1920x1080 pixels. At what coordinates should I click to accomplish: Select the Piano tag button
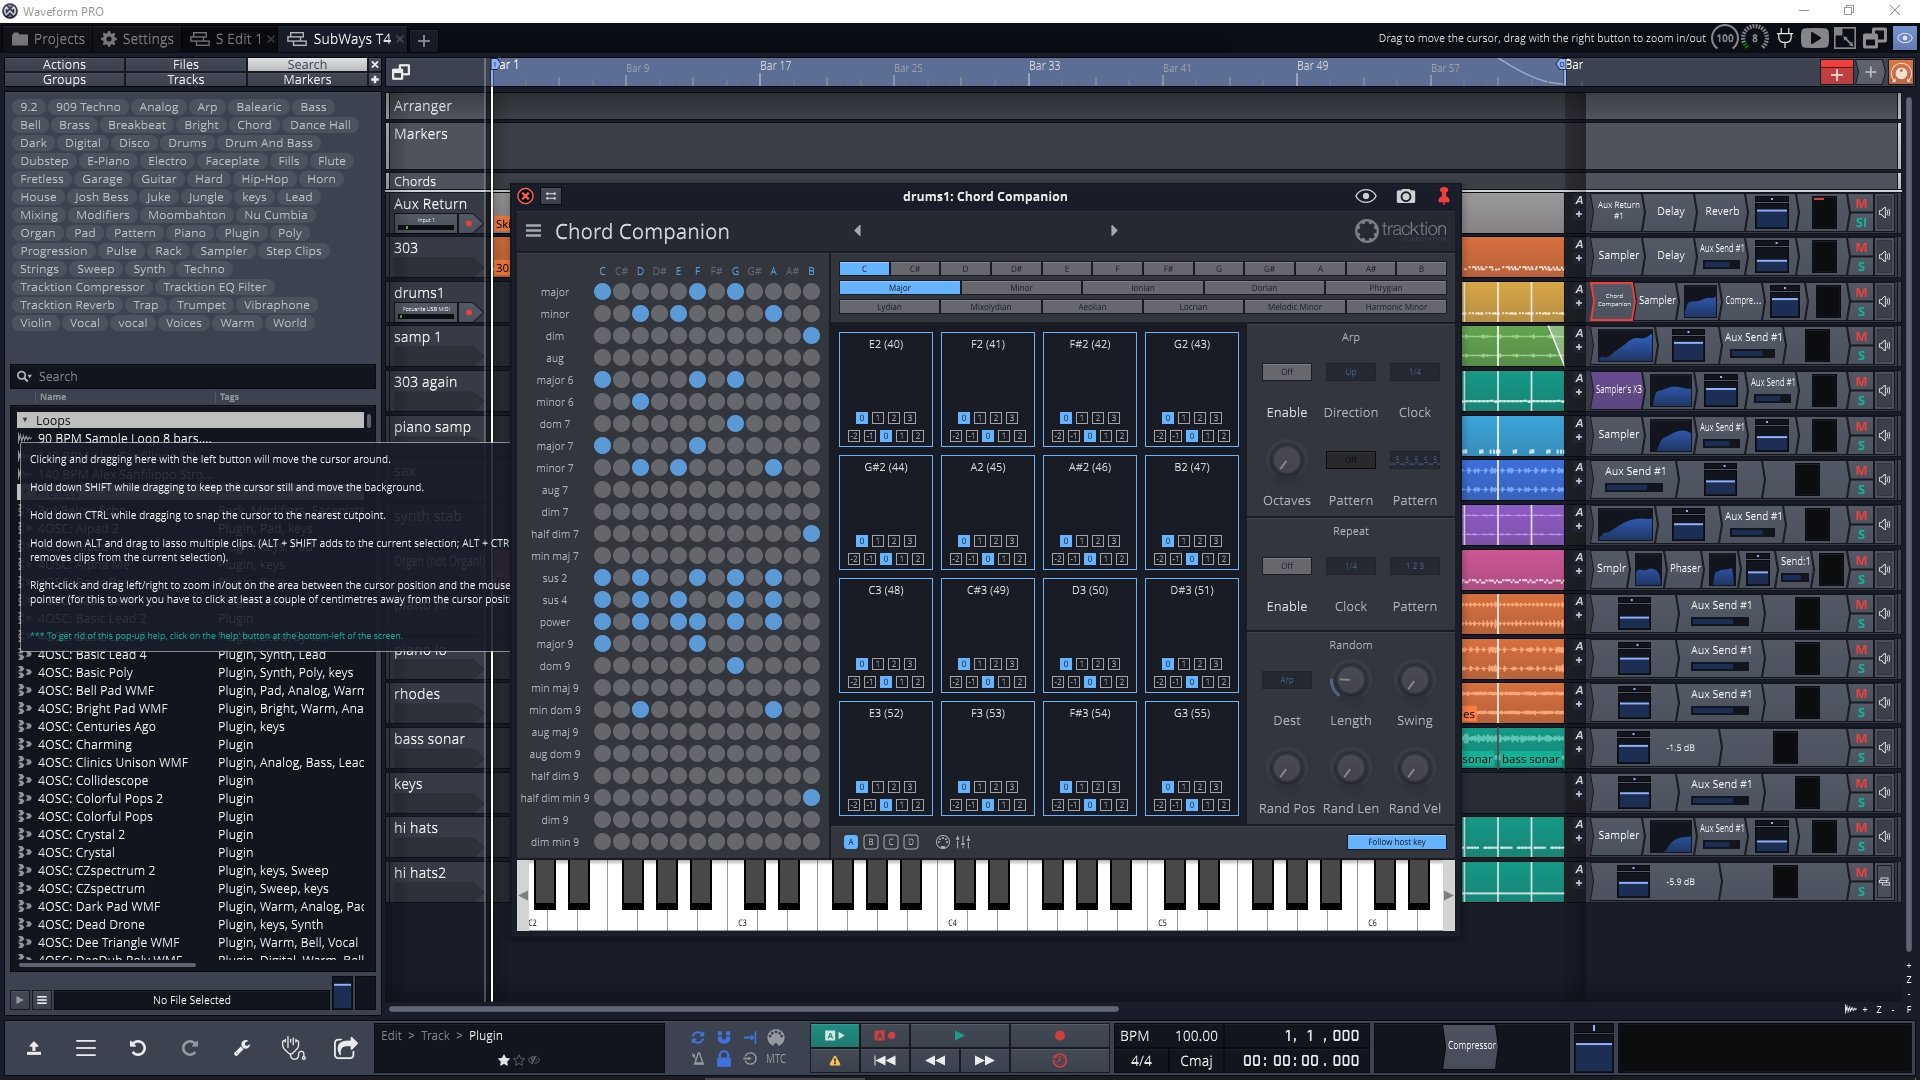click(x=189, y=233)
